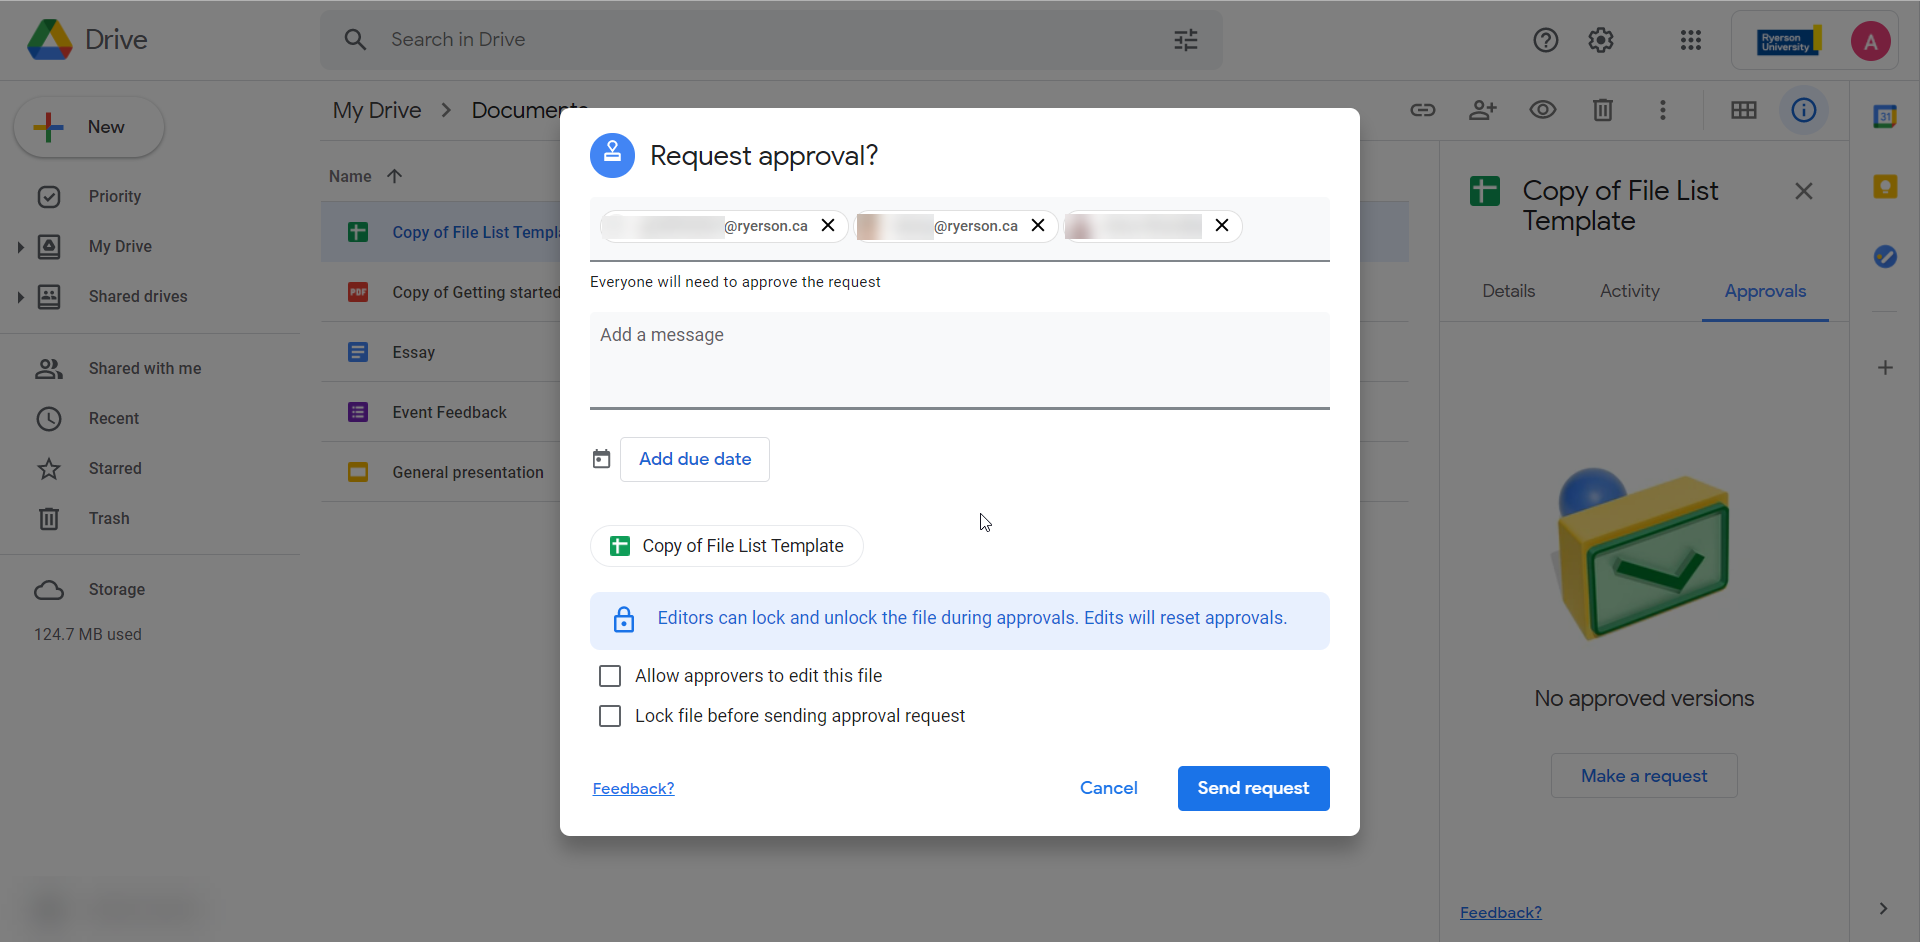Expand the Shared drives tree arrow
1920x942 pixels.
20,297
